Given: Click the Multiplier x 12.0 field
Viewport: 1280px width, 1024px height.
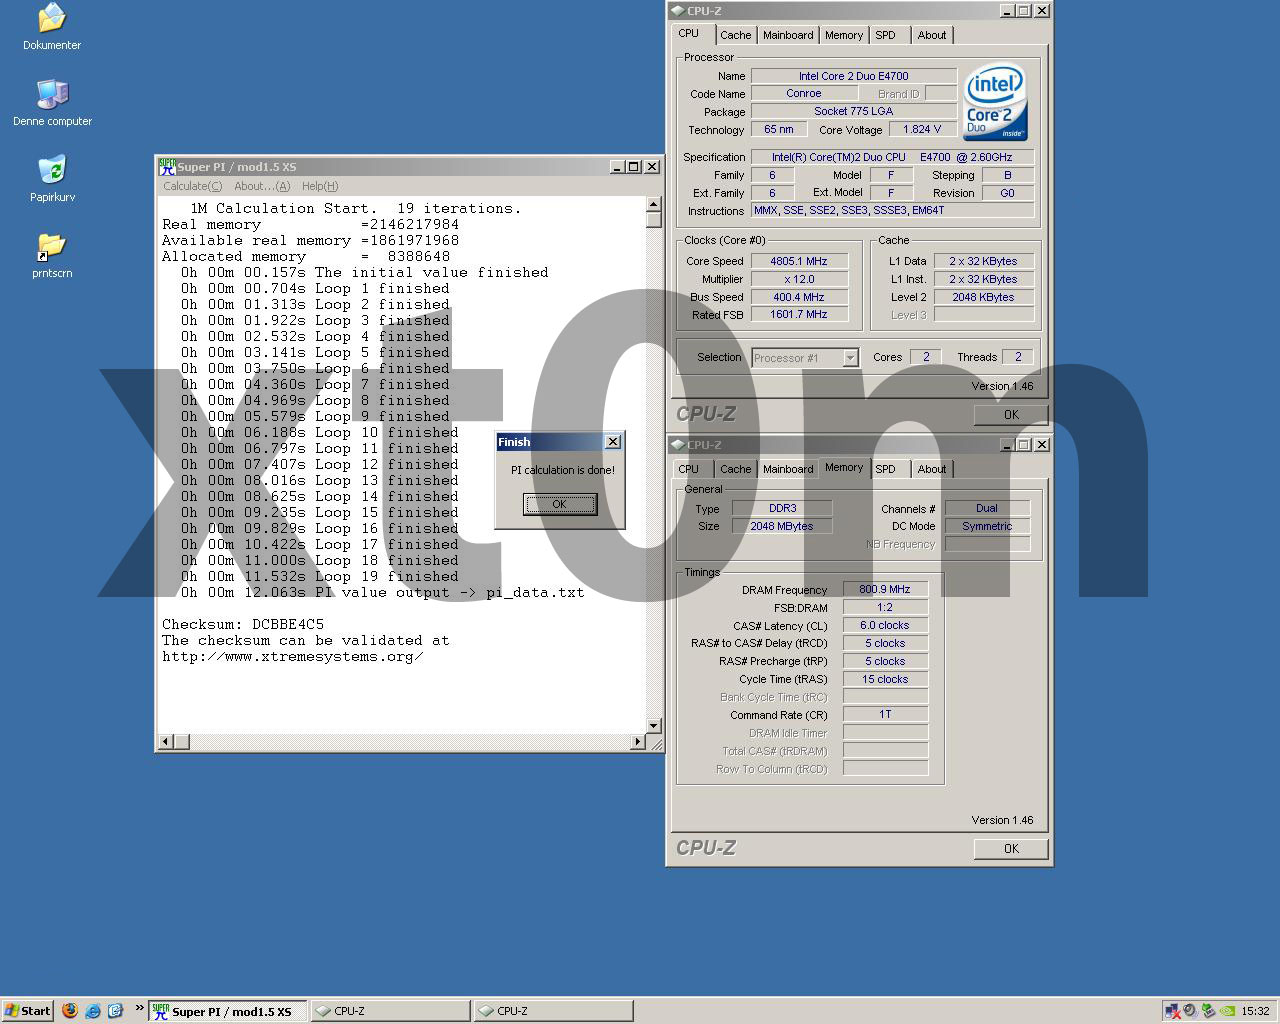Looking at the screenshot, I should pyautogui.click(x=798, y=279).
